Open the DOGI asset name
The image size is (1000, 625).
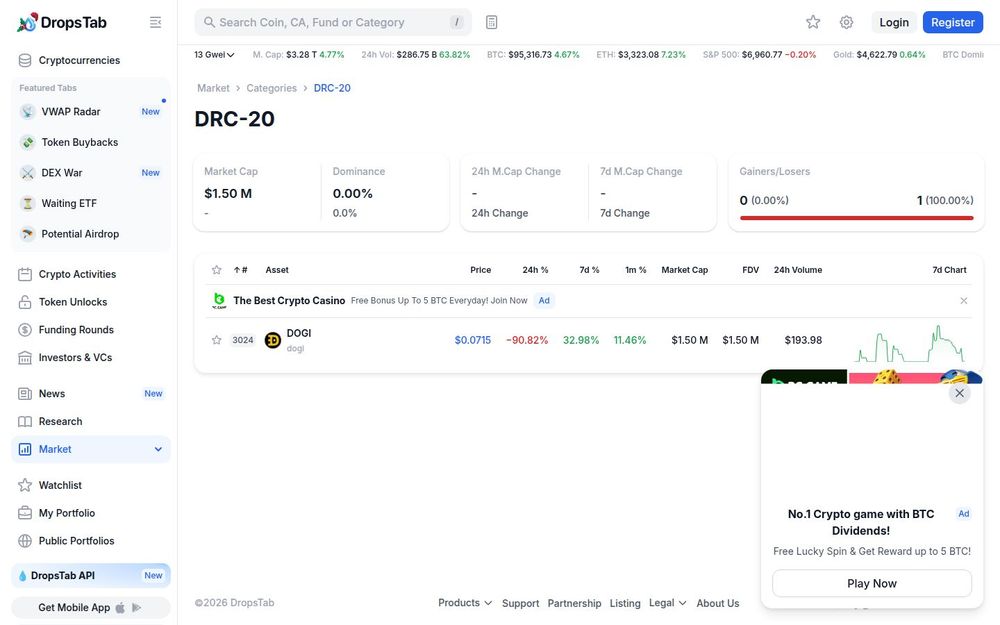[298, 333]
